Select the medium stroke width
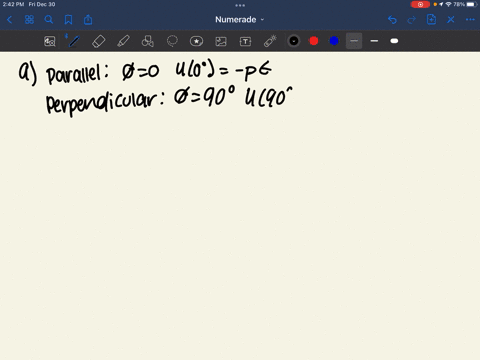The width and height of the screenshot is (480, 360). pyautogui.click(x=374, y=41)
